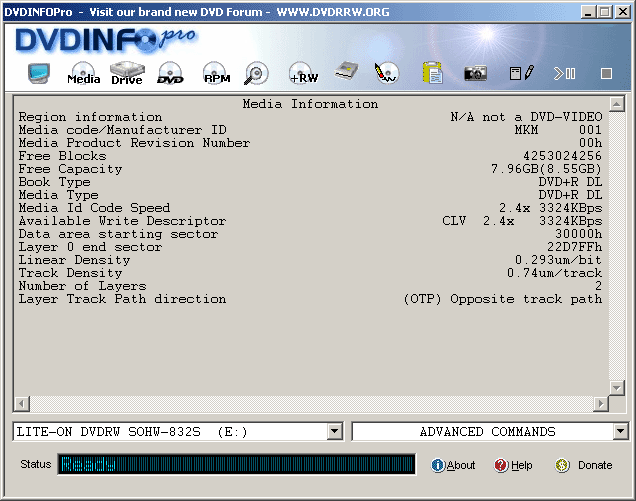This screenshot has height=501, width=636.
Task: Click the 'Linear Density' value 0.293um/bit
Action: point(559,260)
